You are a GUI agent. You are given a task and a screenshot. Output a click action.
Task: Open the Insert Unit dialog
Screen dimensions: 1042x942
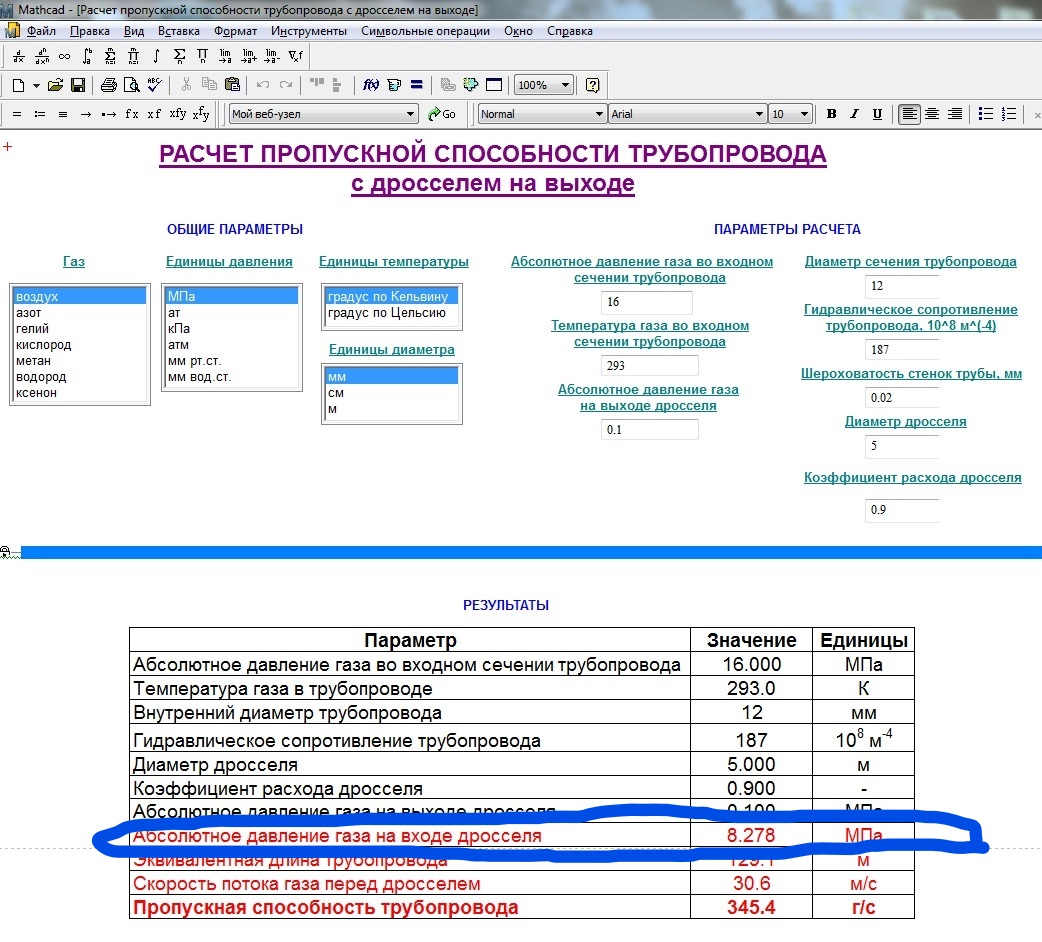coord(393,84)
